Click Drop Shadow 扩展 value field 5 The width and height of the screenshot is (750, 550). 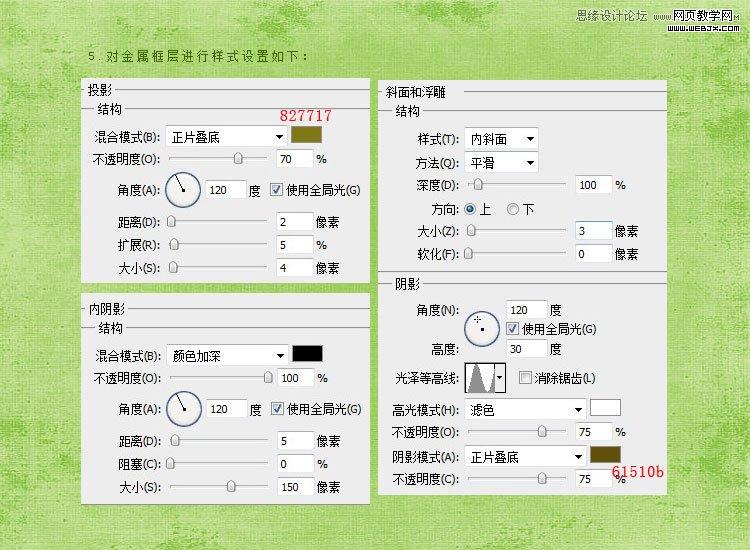[x=294, y=245]
